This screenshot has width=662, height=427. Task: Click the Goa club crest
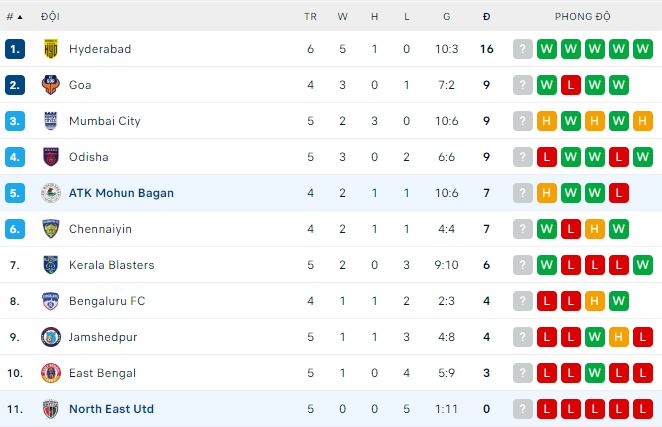51,85
